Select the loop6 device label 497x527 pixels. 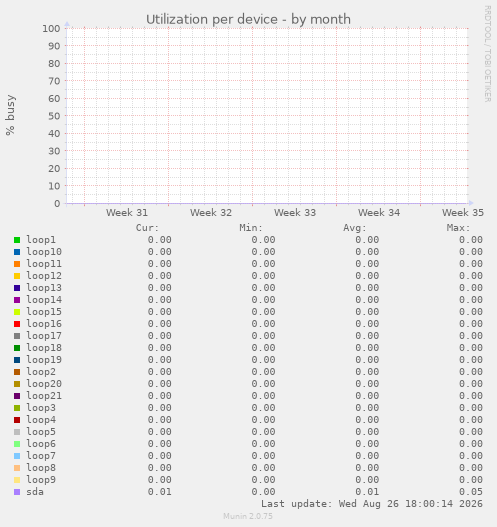[41, 444]
